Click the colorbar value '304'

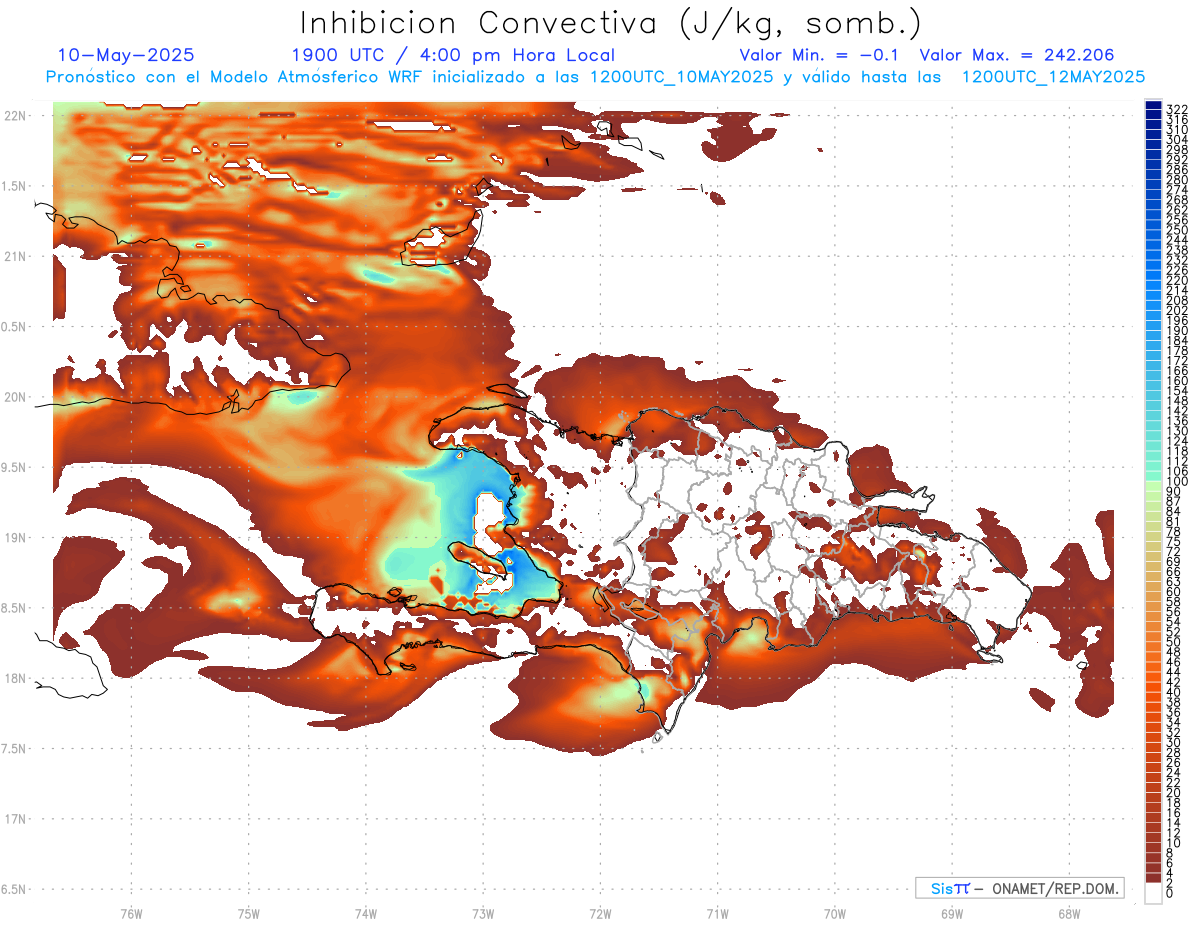[1176, 139]
